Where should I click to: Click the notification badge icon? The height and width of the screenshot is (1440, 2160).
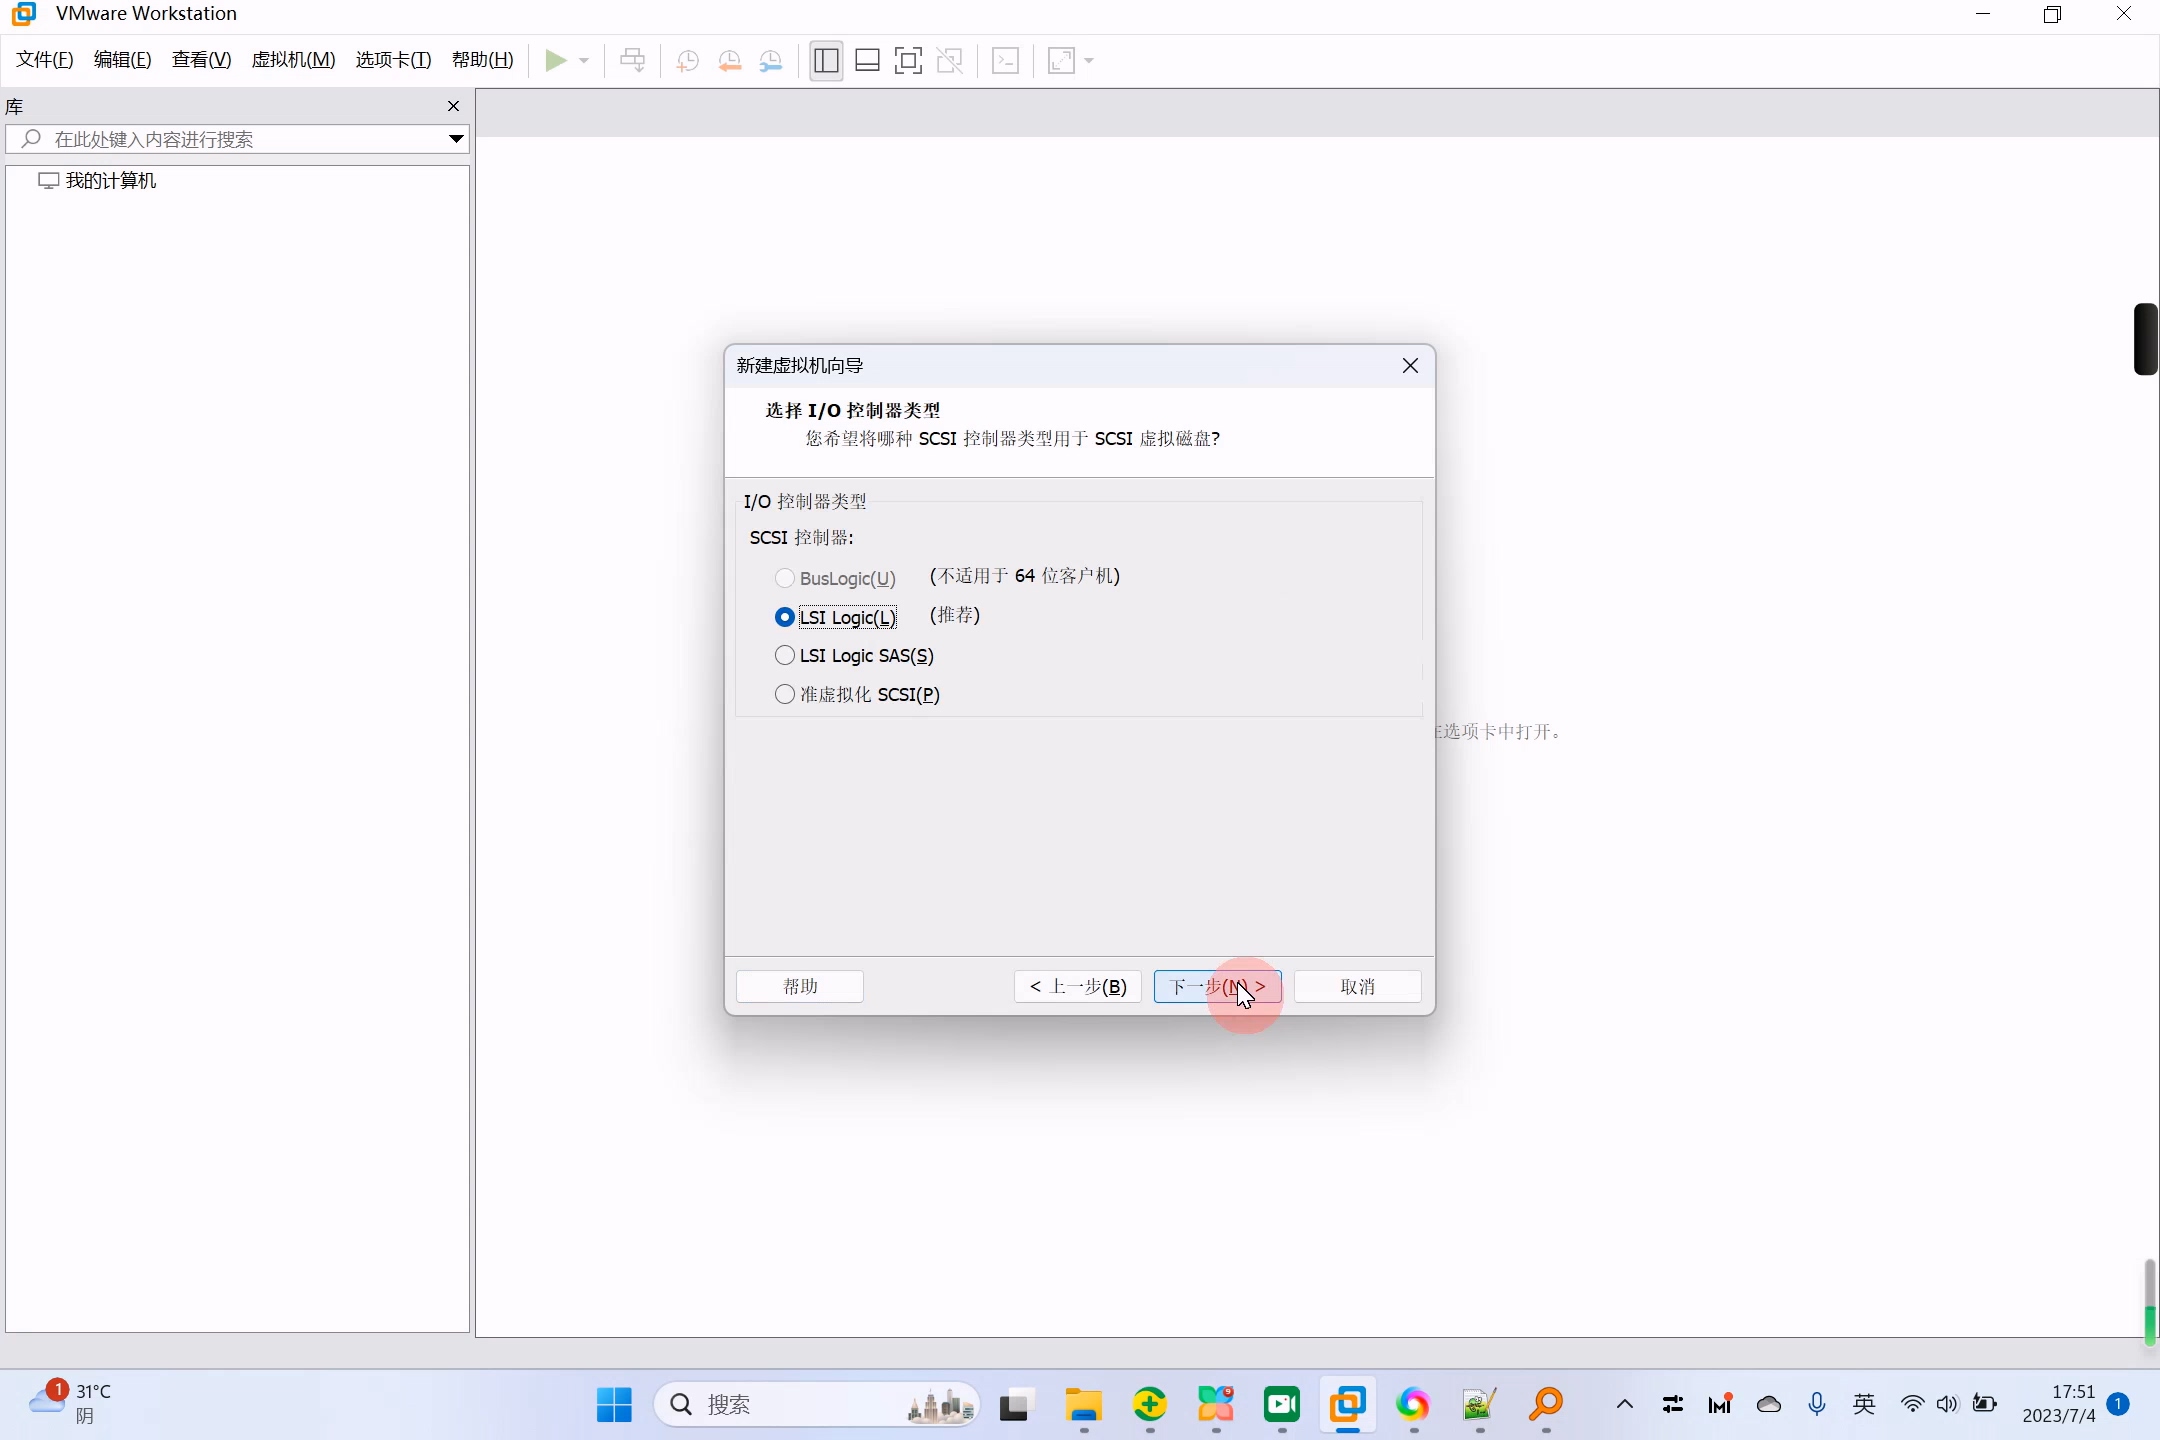pyautogui.click(x=2118, y=1404)
